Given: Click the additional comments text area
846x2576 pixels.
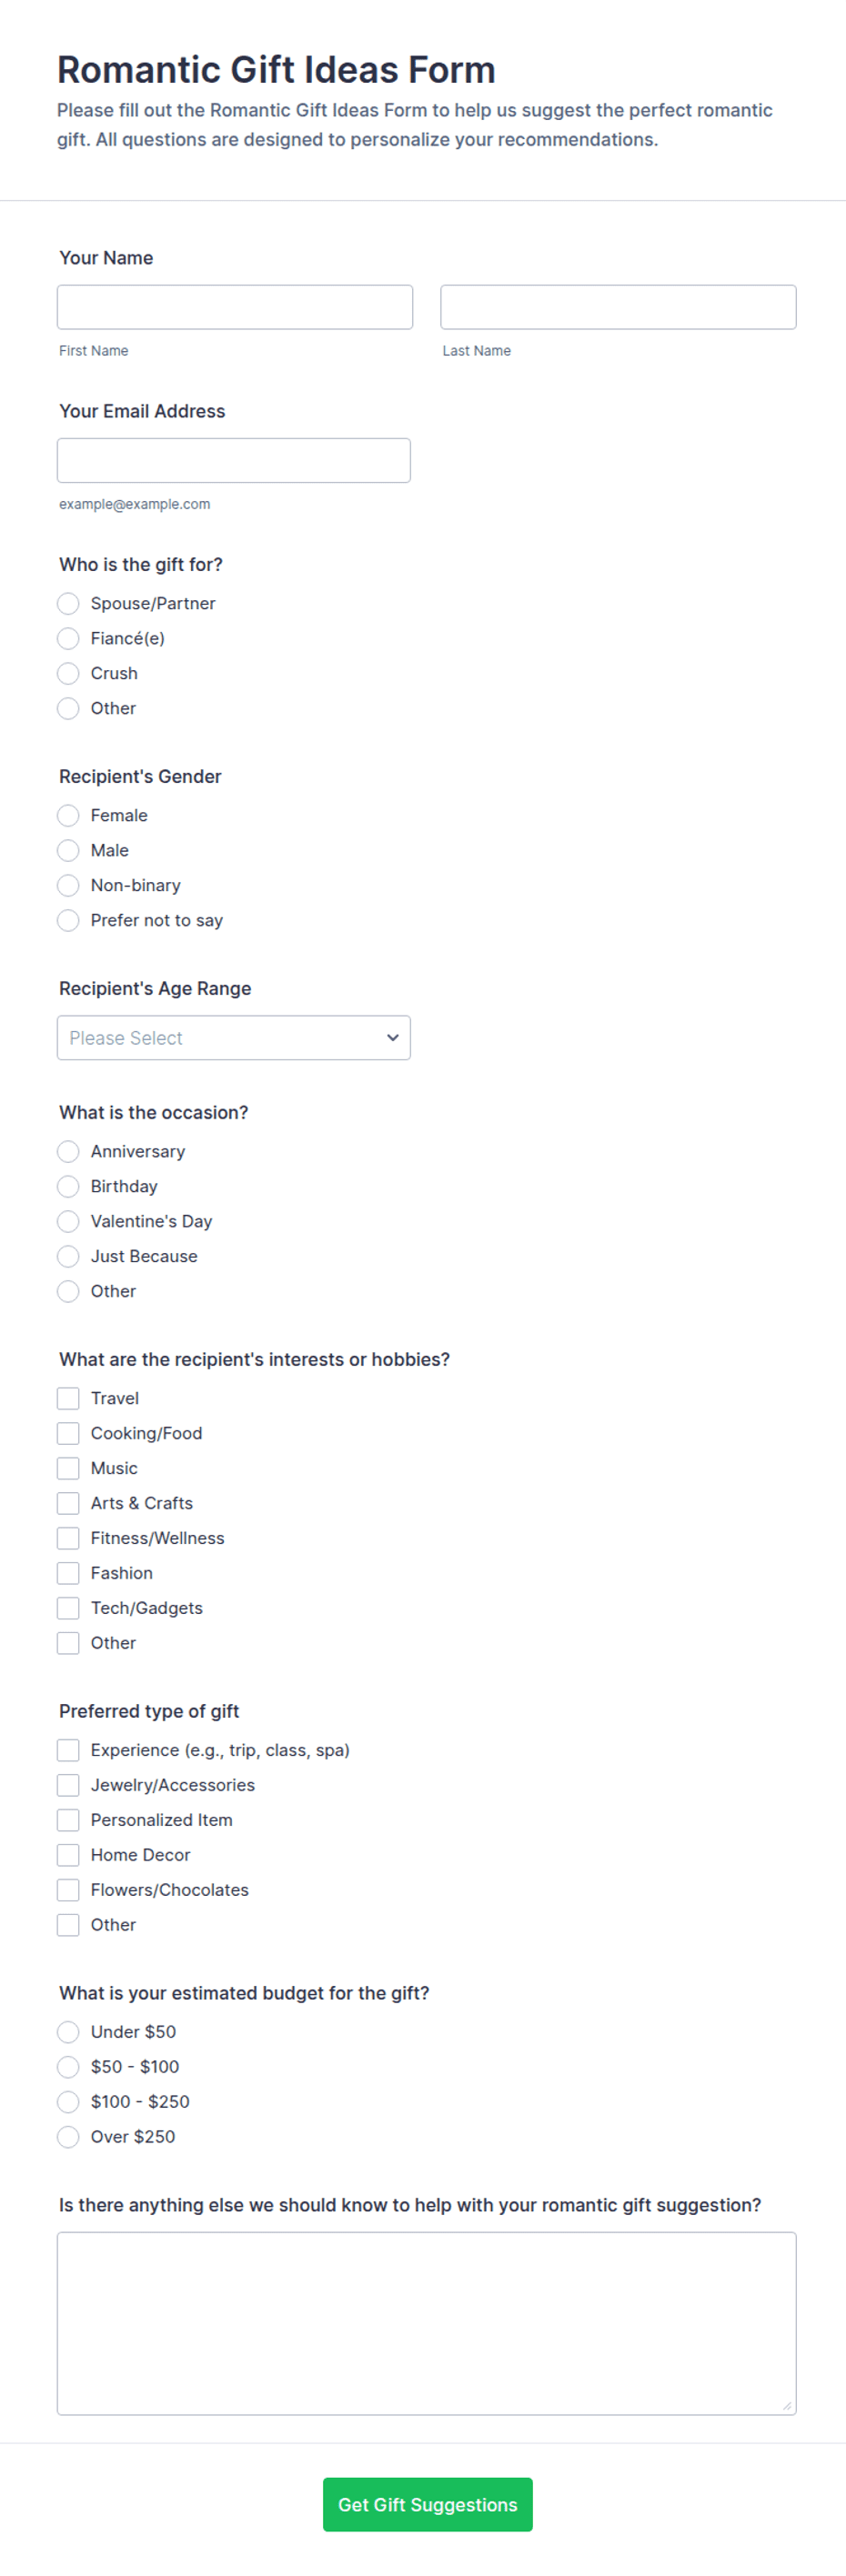Looking at the screenshot, I should [x=426, y=2323].
